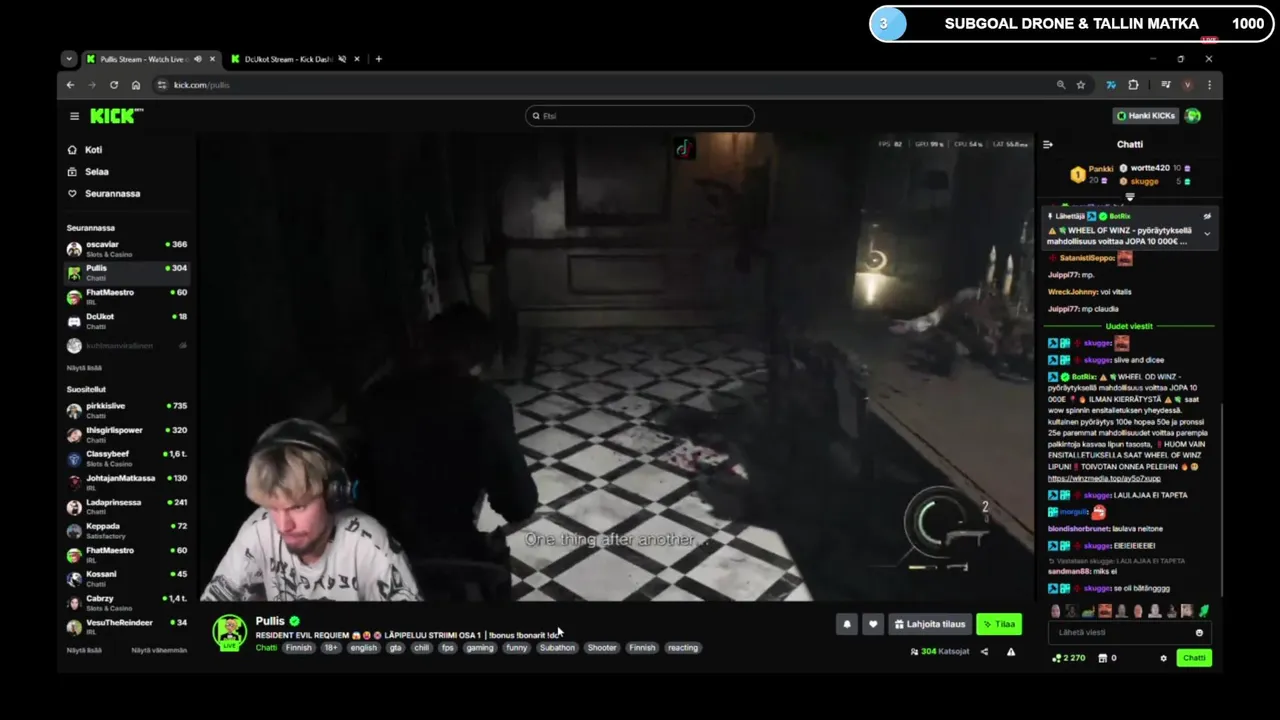
Task: Click the Shooter stream tag
Action: click(602, 648)
